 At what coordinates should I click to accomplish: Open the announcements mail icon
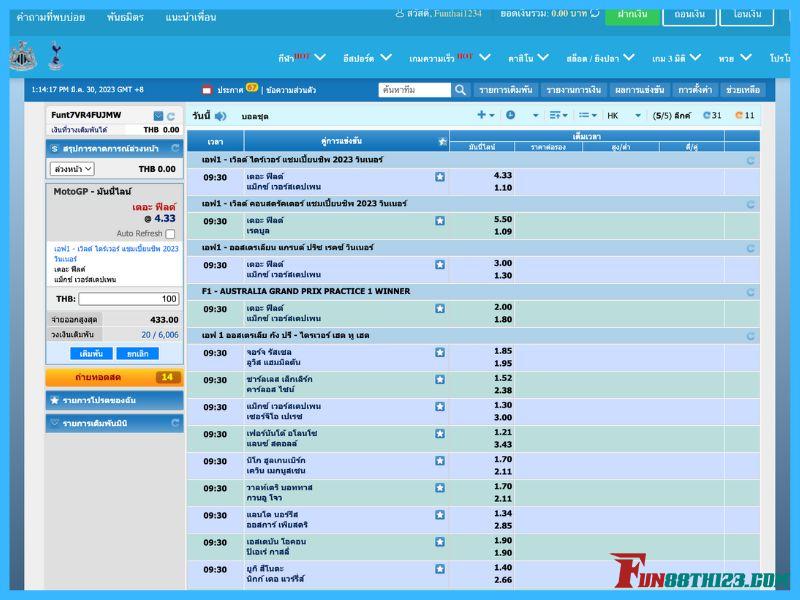[x=207, y=90]
